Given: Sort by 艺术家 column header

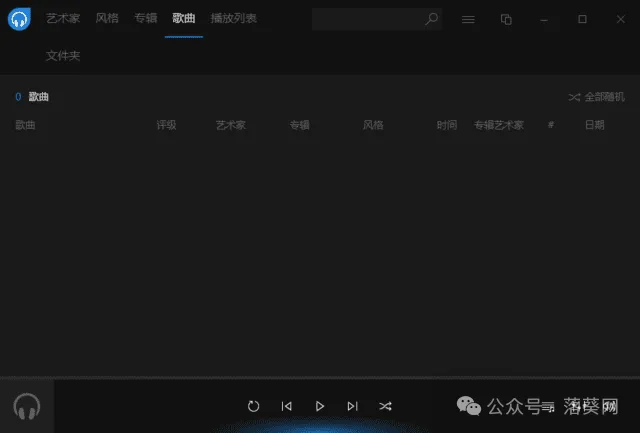Looking at the screenshot, I should pyautogui.click(x=231, y=125).
